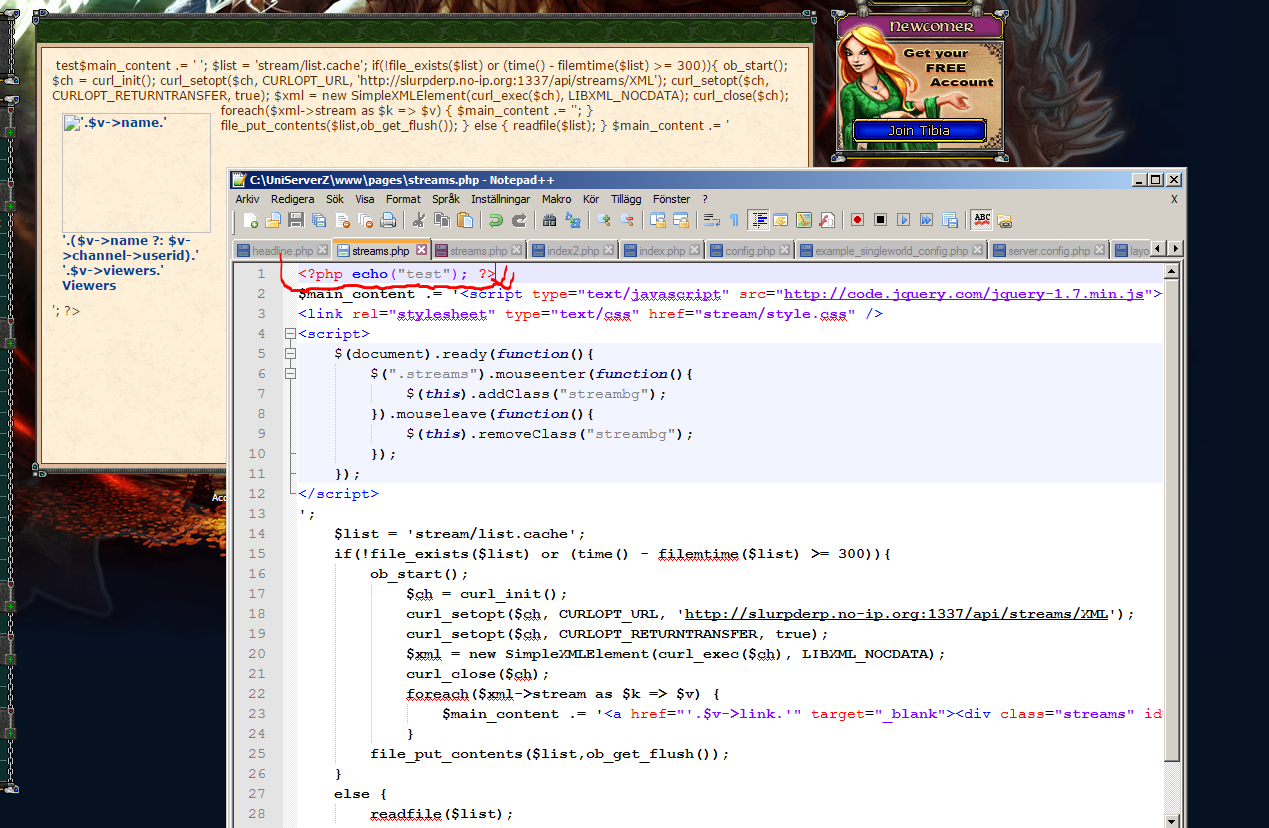This screenshot has height=828, width=1269.
Task: Close all documents via toolbar
Action: click(x=365, y=220)
